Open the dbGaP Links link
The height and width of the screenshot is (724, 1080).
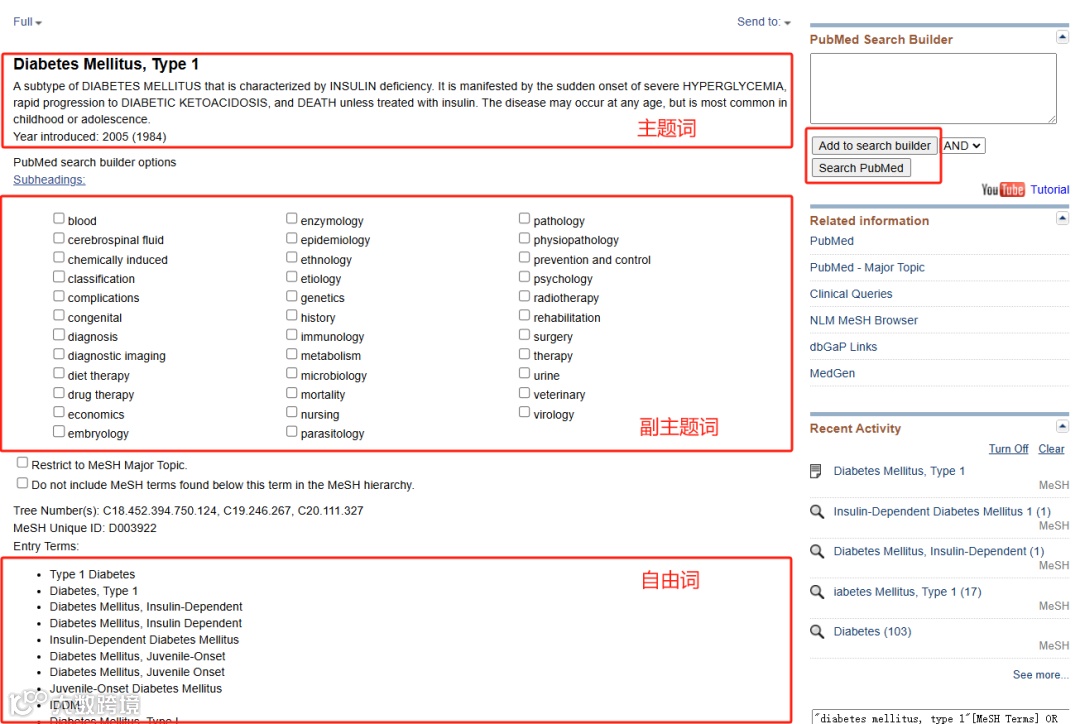(843, 347)
